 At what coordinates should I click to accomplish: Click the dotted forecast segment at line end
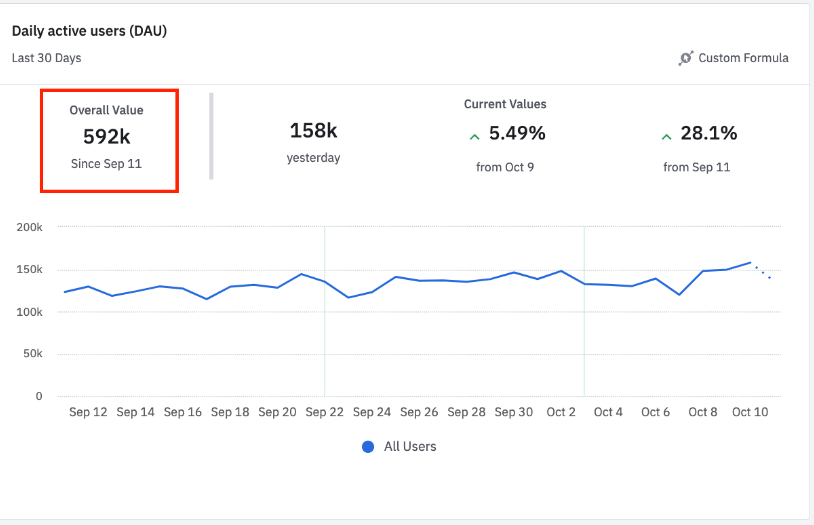tap(762, 271)
